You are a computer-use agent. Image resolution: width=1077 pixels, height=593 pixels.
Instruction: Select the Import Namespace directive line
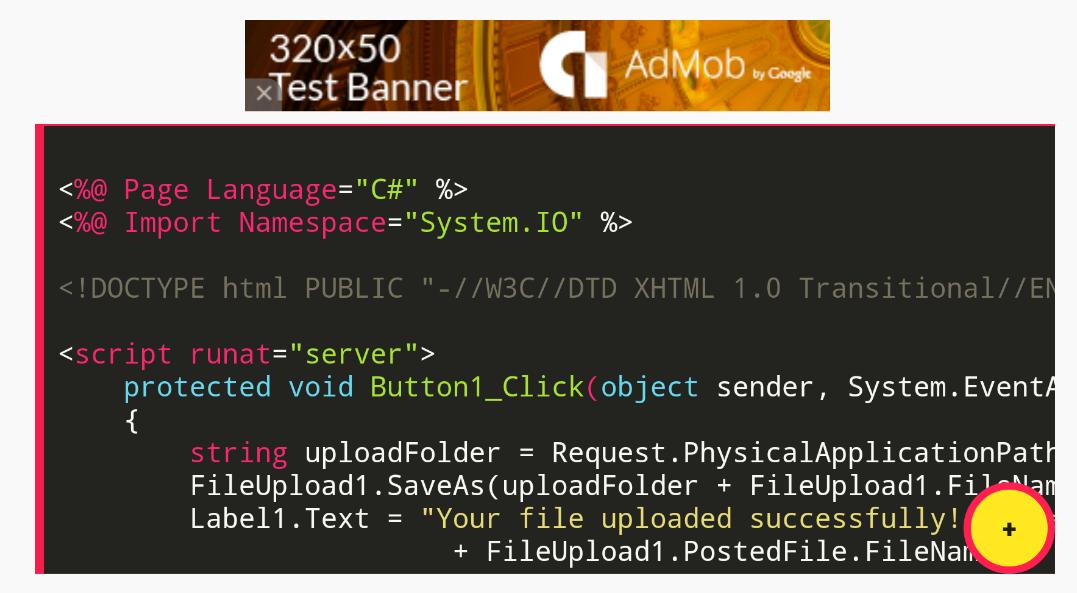(x=345, y=223)
